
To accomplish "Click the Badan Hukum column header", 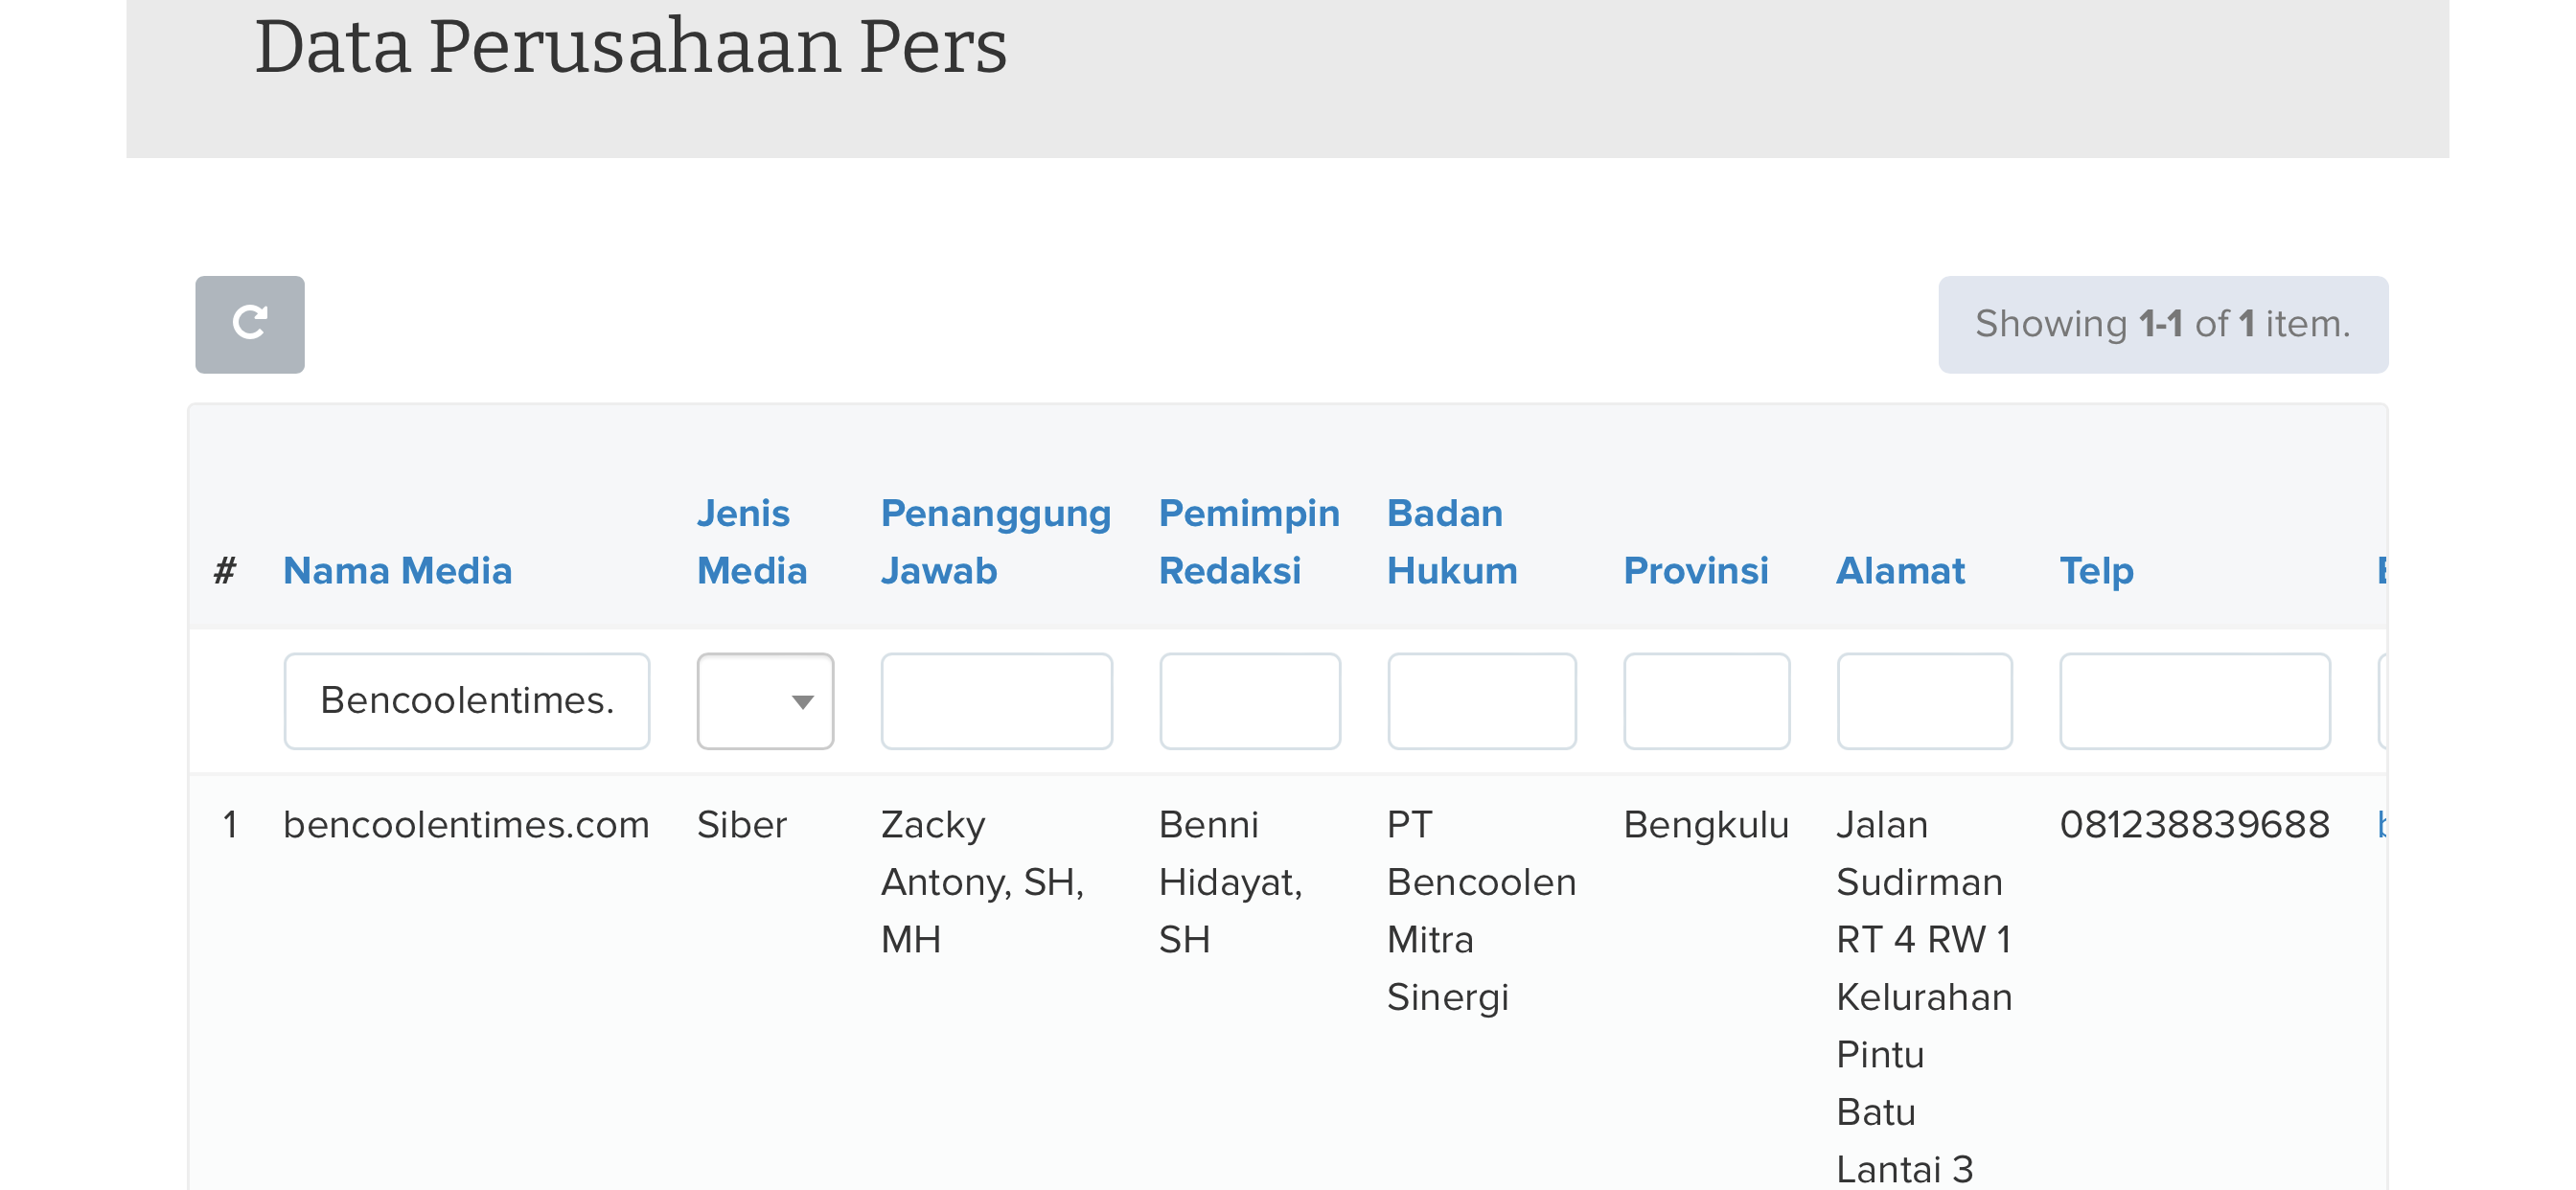I will click(1451, 542).
